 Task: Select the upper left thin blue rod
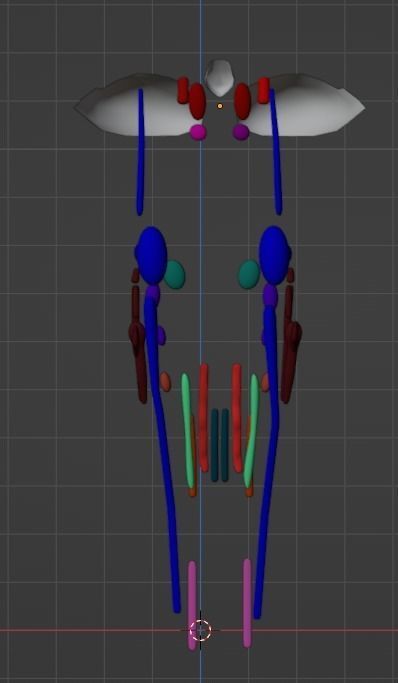[140, 152]
